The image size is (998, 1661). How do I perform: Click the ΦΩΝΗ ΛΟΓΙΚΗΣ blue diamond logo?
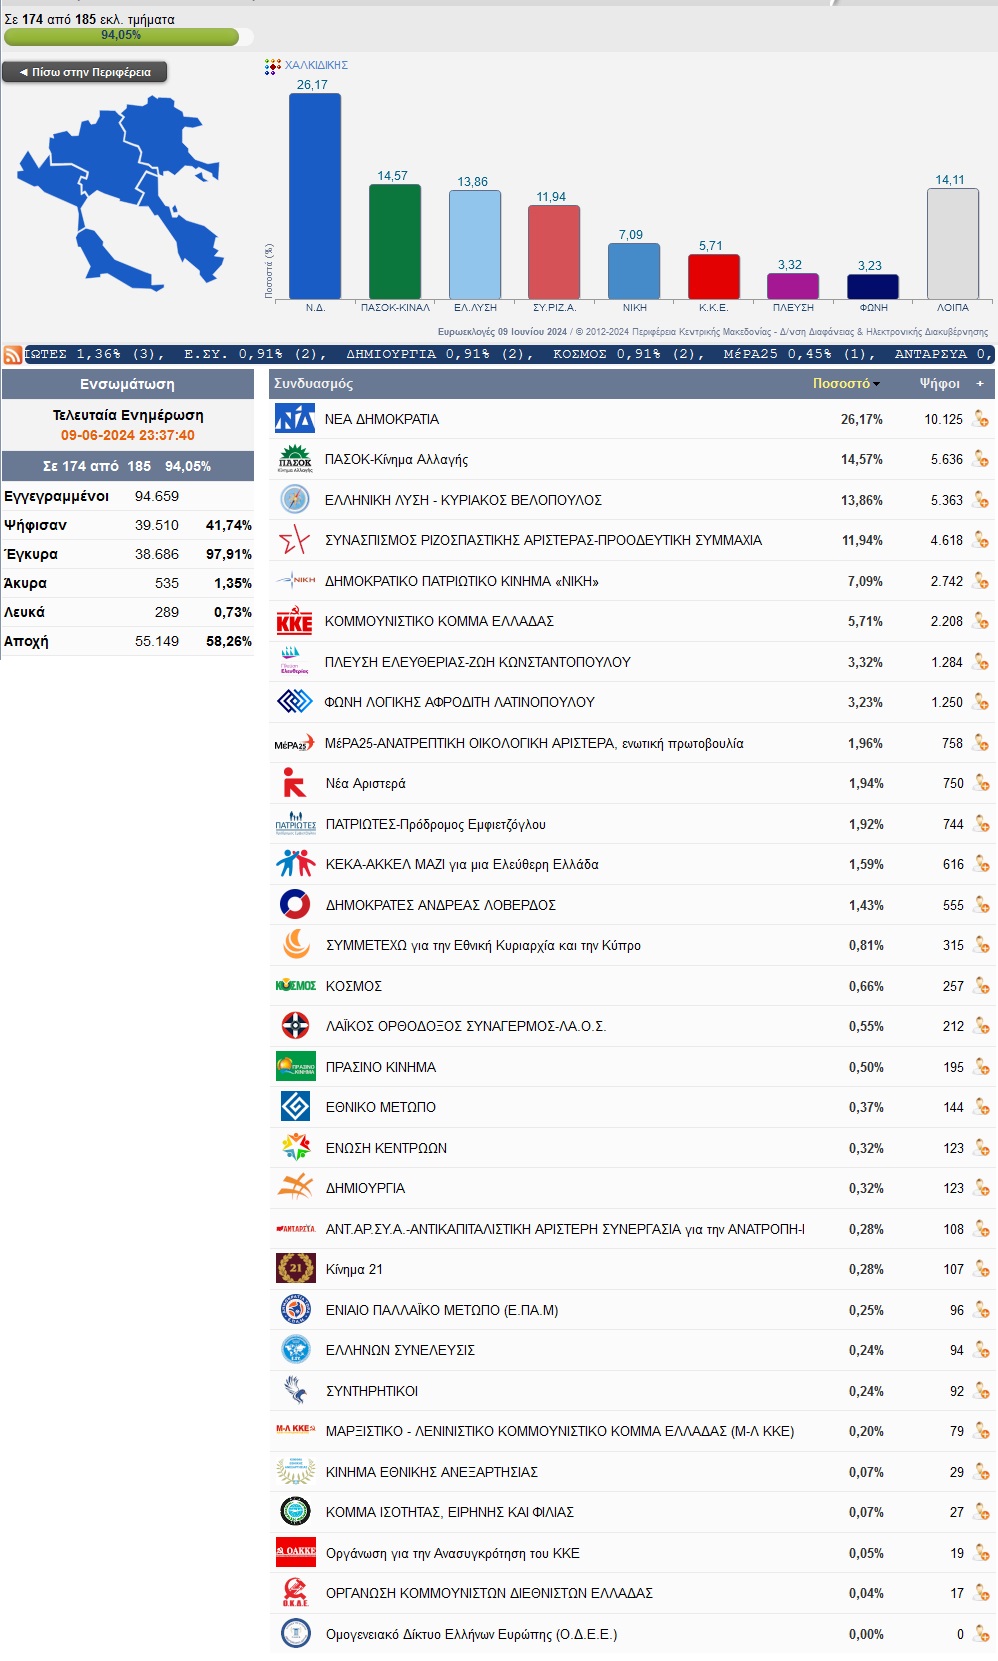(295, 702)
